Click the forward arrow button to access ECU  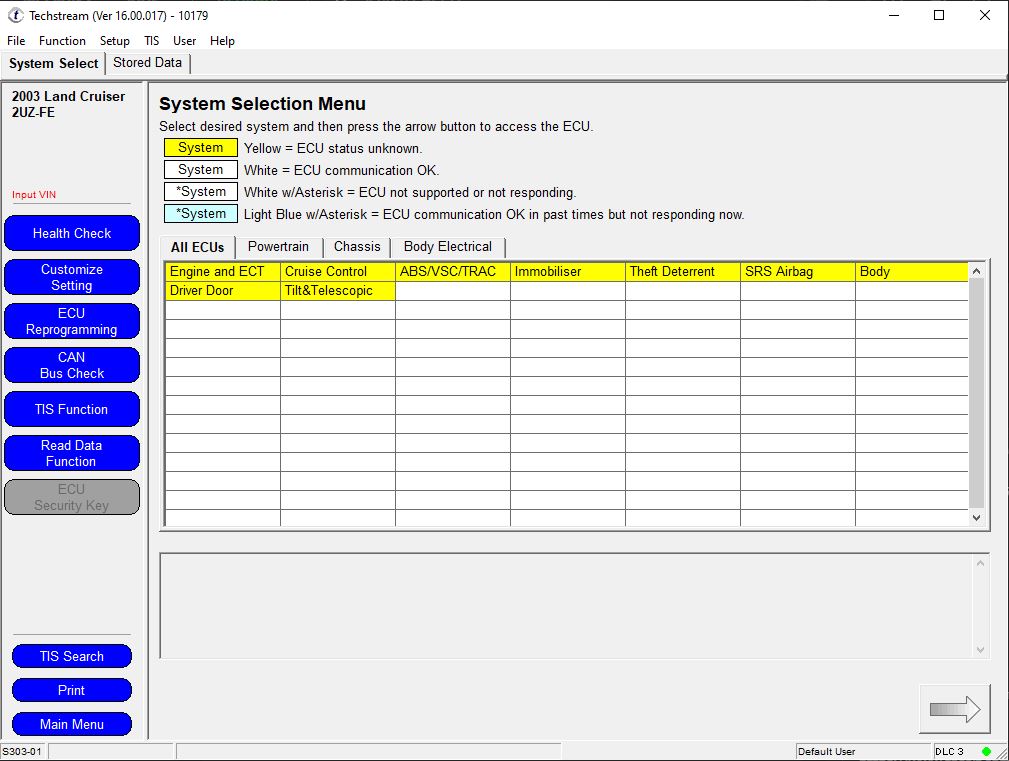click(954, 708)
